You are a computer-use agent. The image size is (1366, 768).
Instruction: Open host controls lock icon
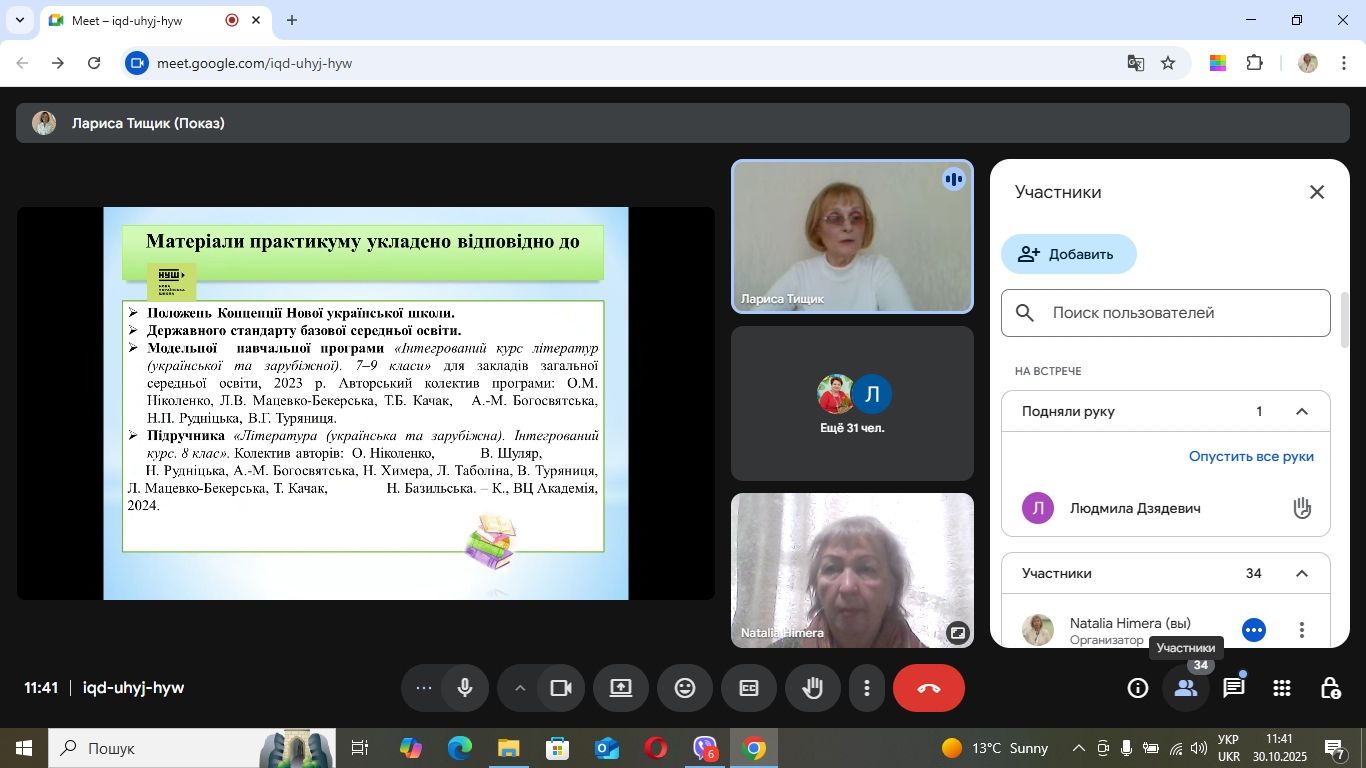[1330, 688]
